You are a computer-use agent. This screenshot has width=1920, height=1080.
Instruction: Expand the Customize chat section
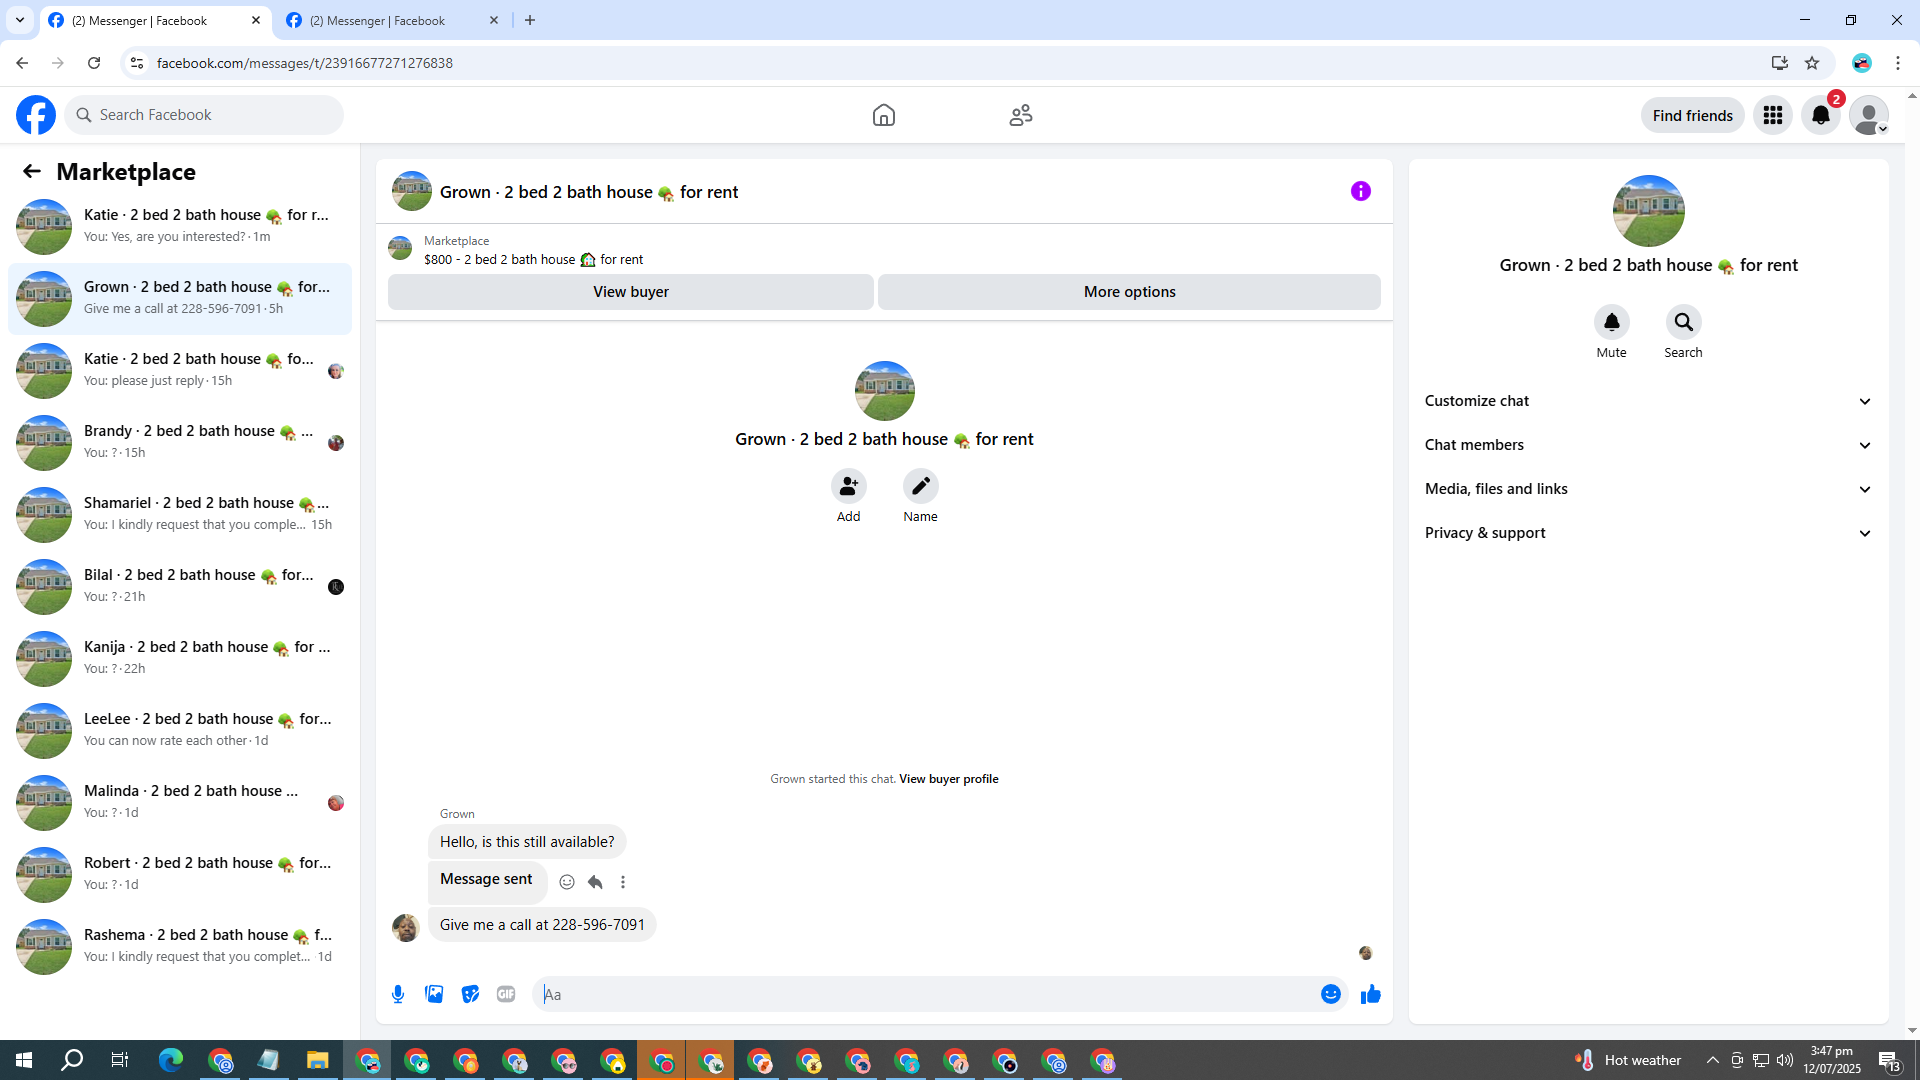[1648, 401]
